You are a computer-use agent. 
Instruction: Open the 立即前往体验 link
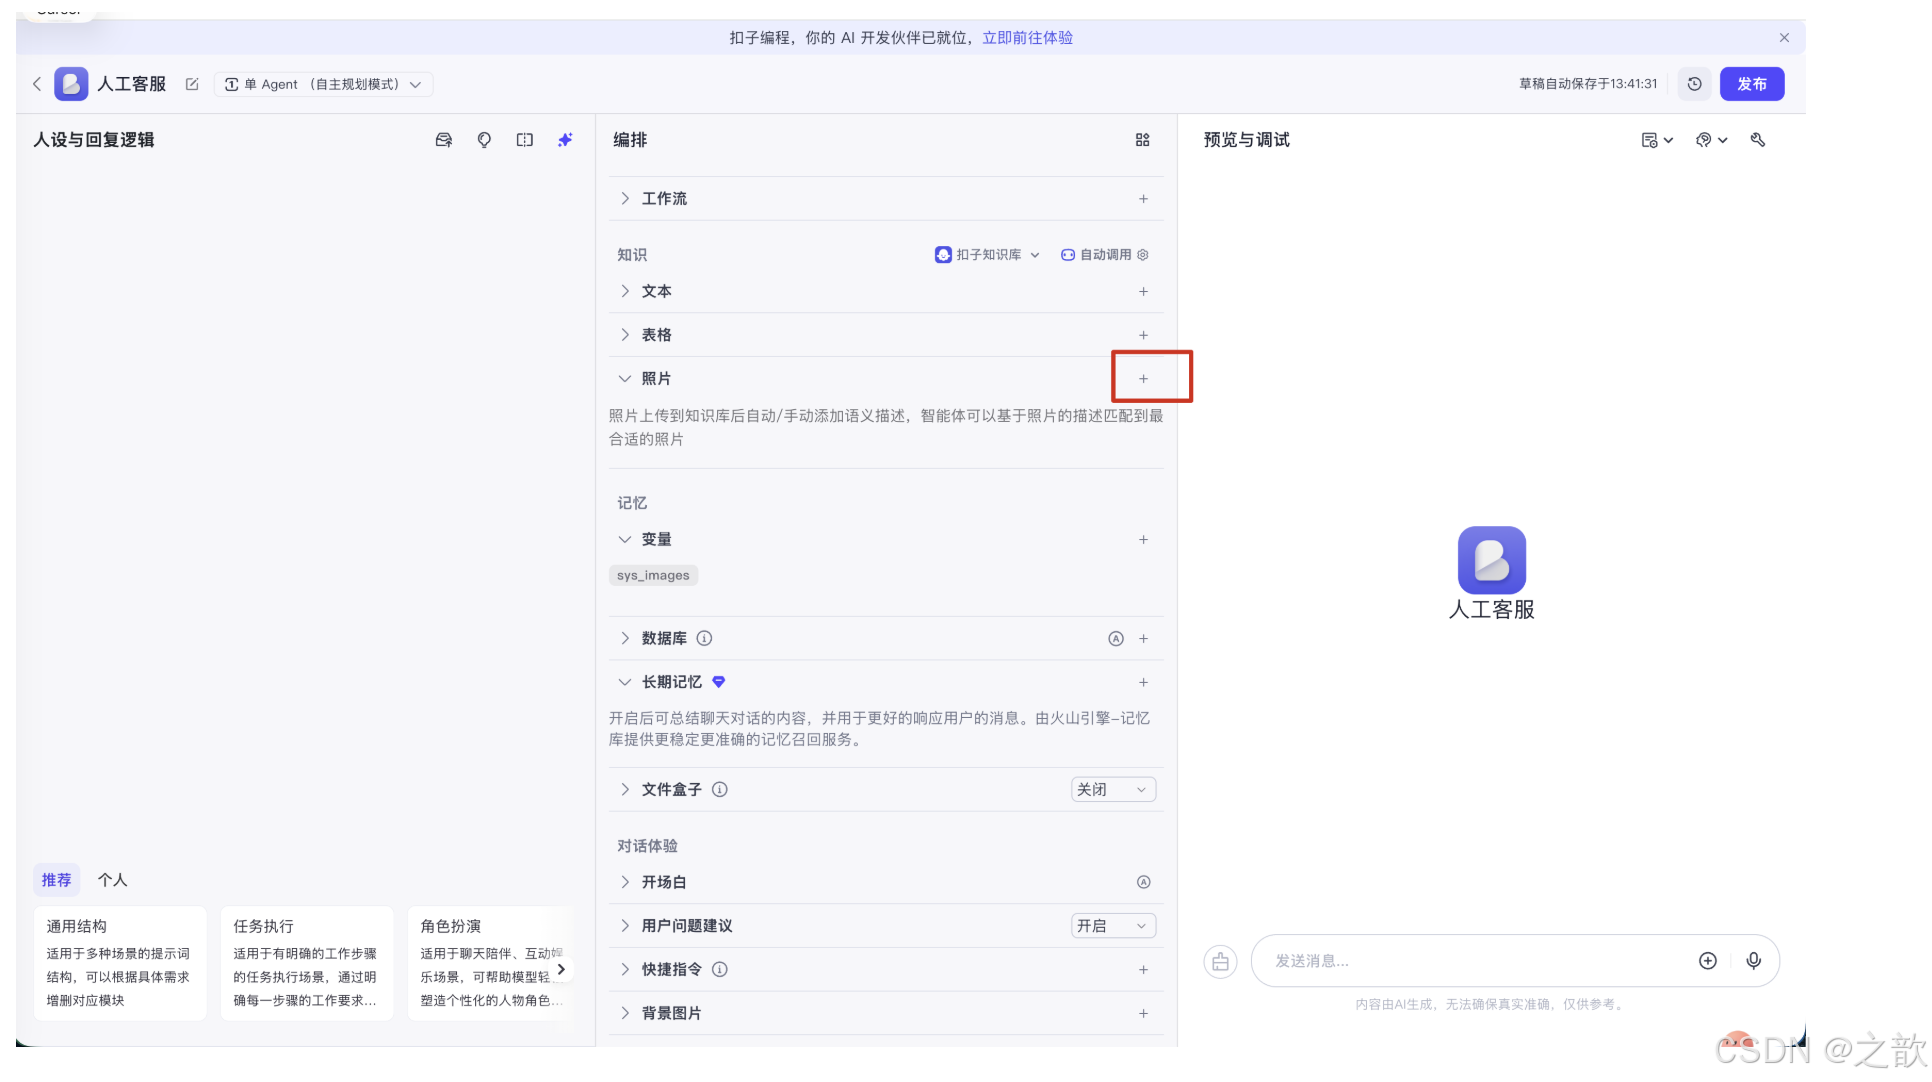(x=1027, y=38)
